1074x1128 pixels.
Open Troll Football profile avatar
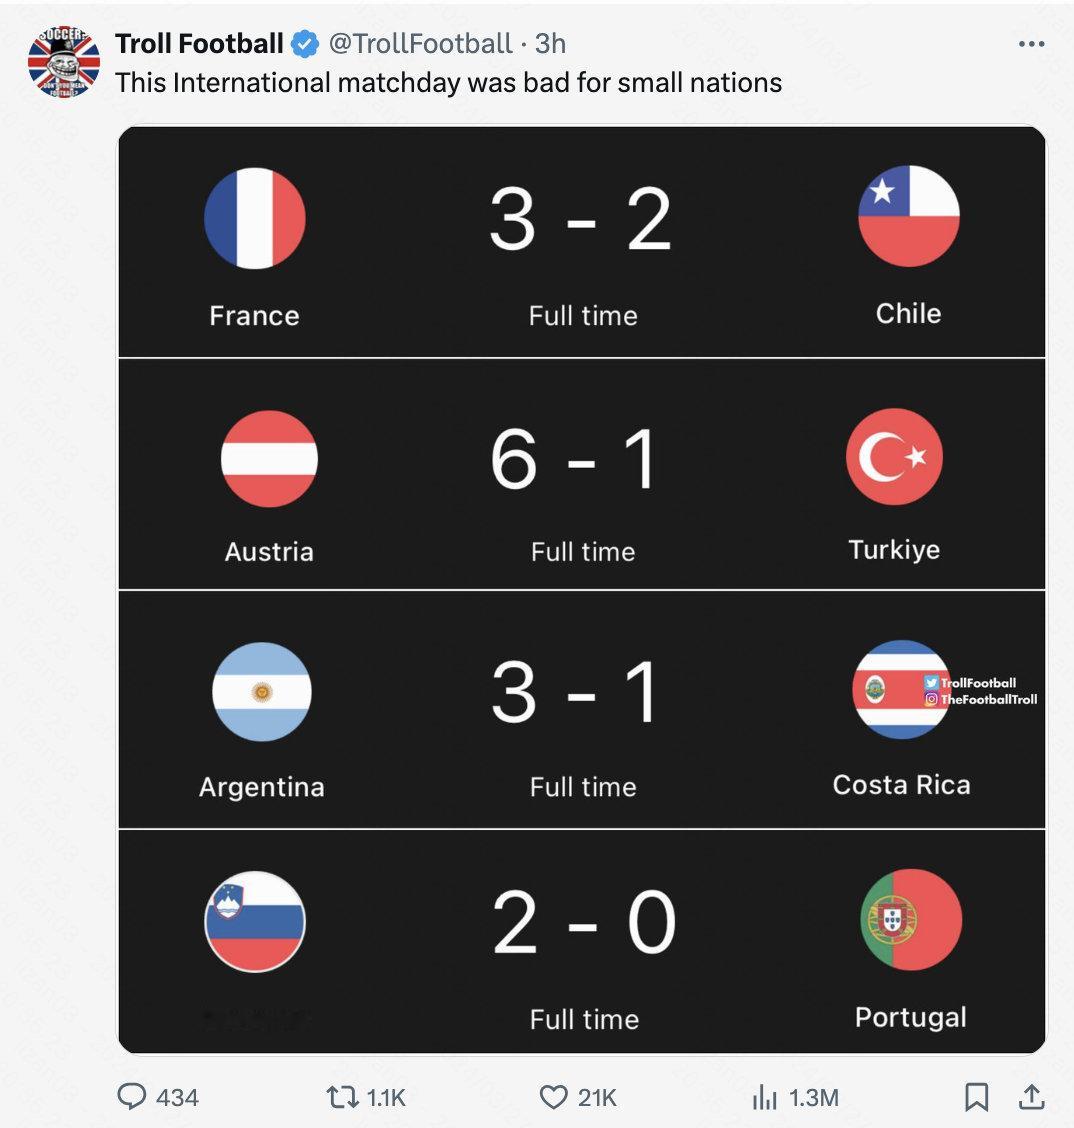[64, 62]
